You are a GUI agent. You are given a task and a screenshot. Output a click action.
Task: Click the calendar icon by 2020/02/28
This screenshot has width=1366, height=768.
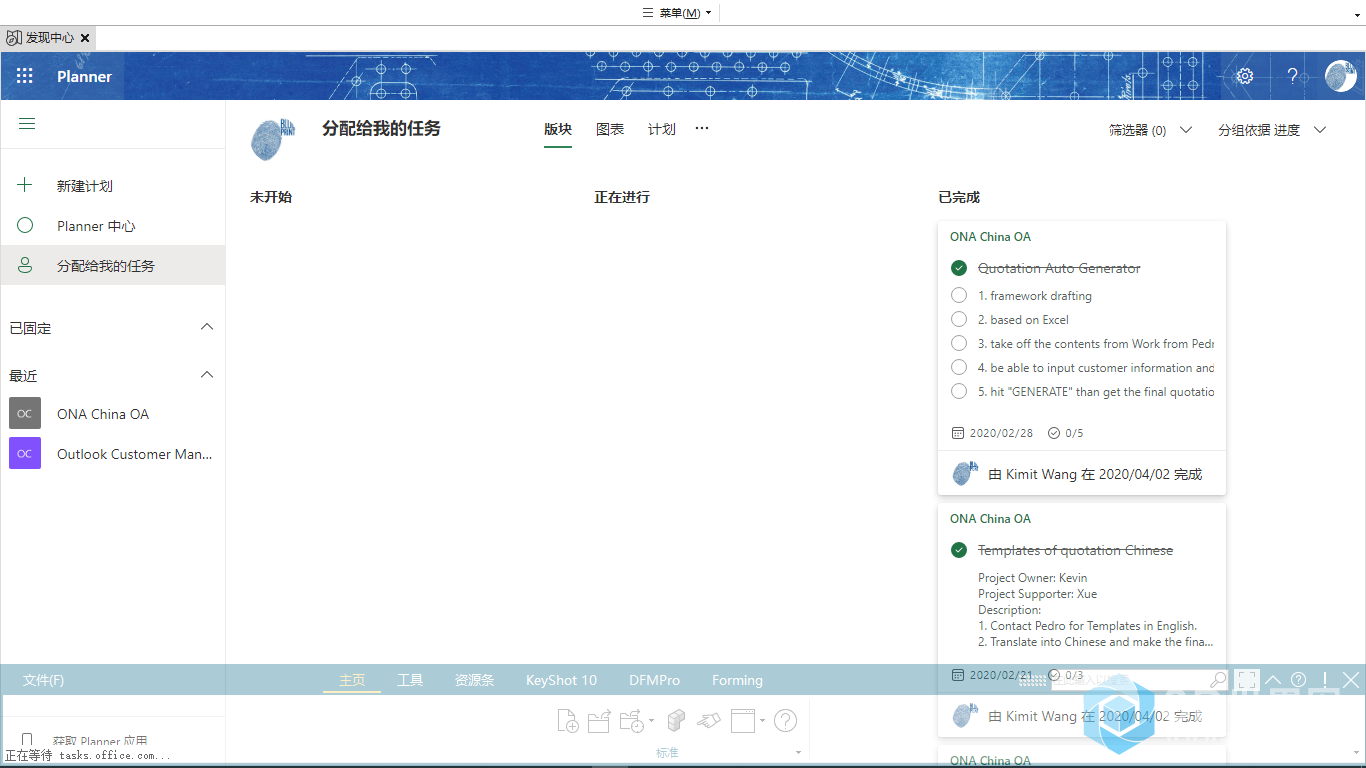tap(958, 433)
